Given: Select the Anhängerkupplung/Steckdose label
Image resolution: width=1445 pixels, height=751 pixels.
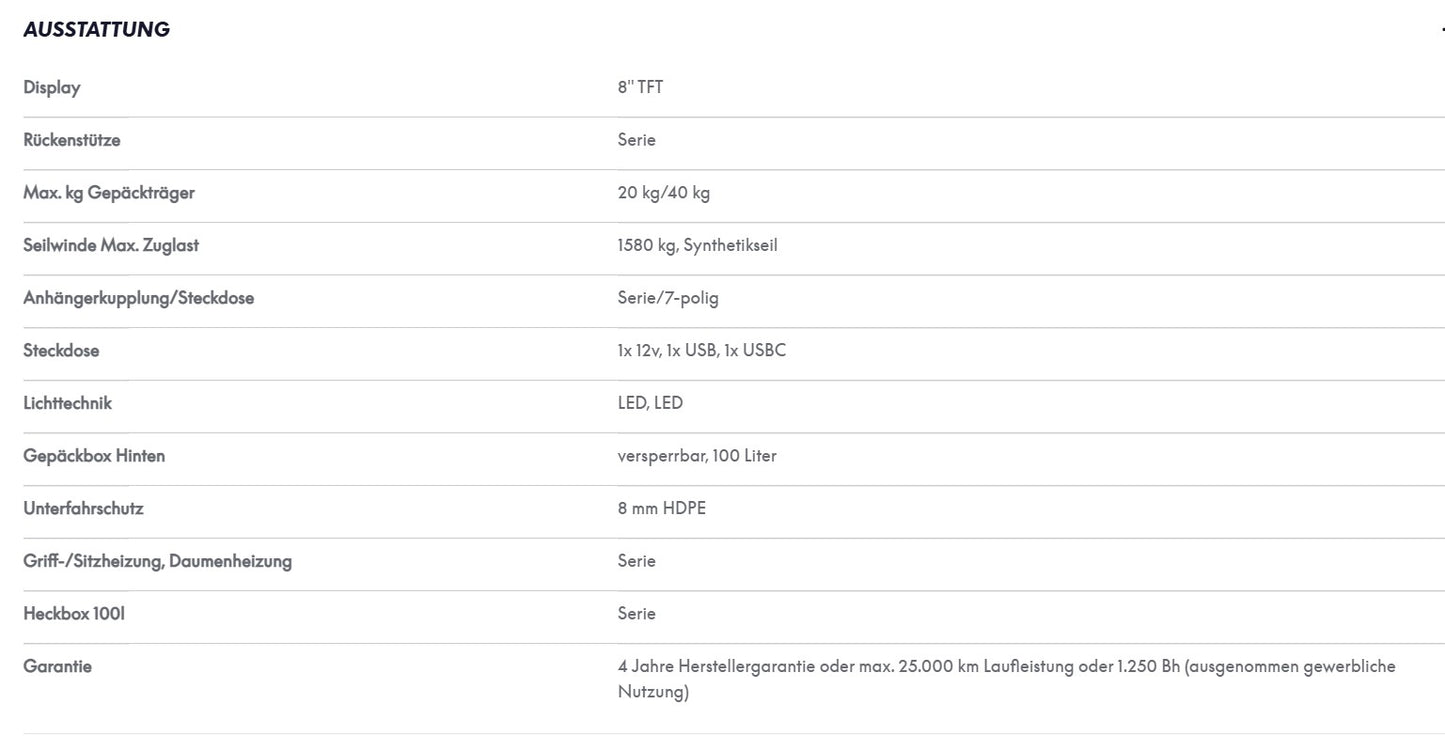Looking at the screenshot, I should click(x=139, y=298).
